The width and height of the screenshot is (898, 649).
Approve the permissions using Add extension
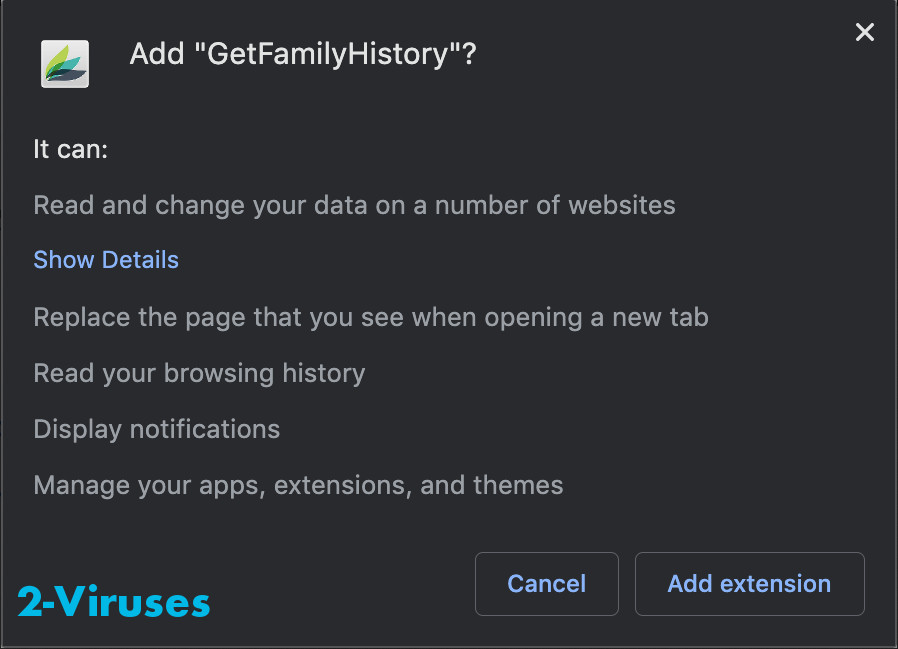coord(749,584)
